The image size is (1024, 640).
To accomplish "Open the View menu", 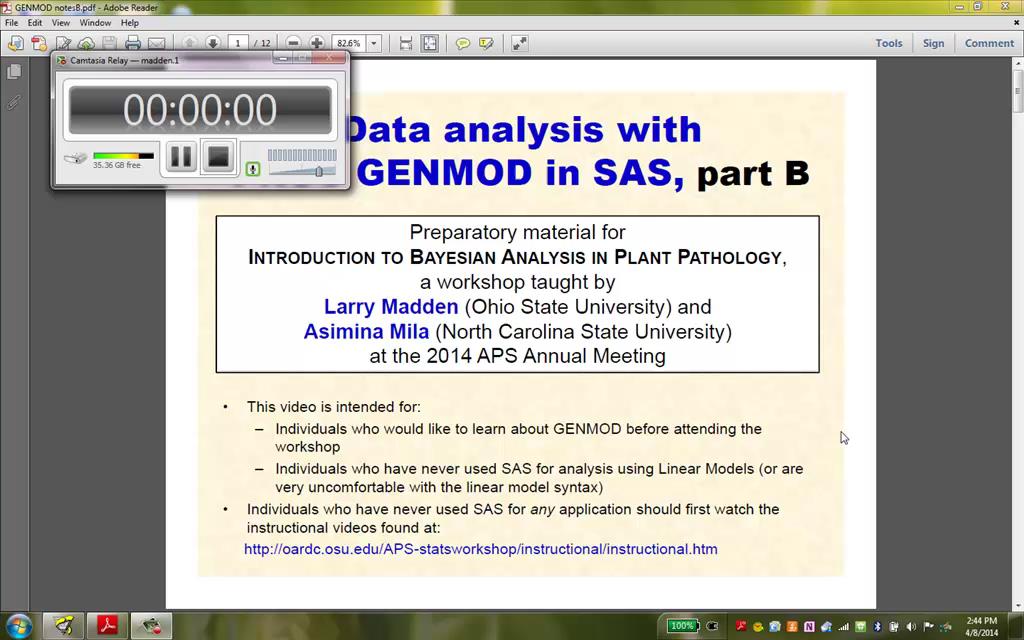I will pyautogui.click(x=60, y=22).
